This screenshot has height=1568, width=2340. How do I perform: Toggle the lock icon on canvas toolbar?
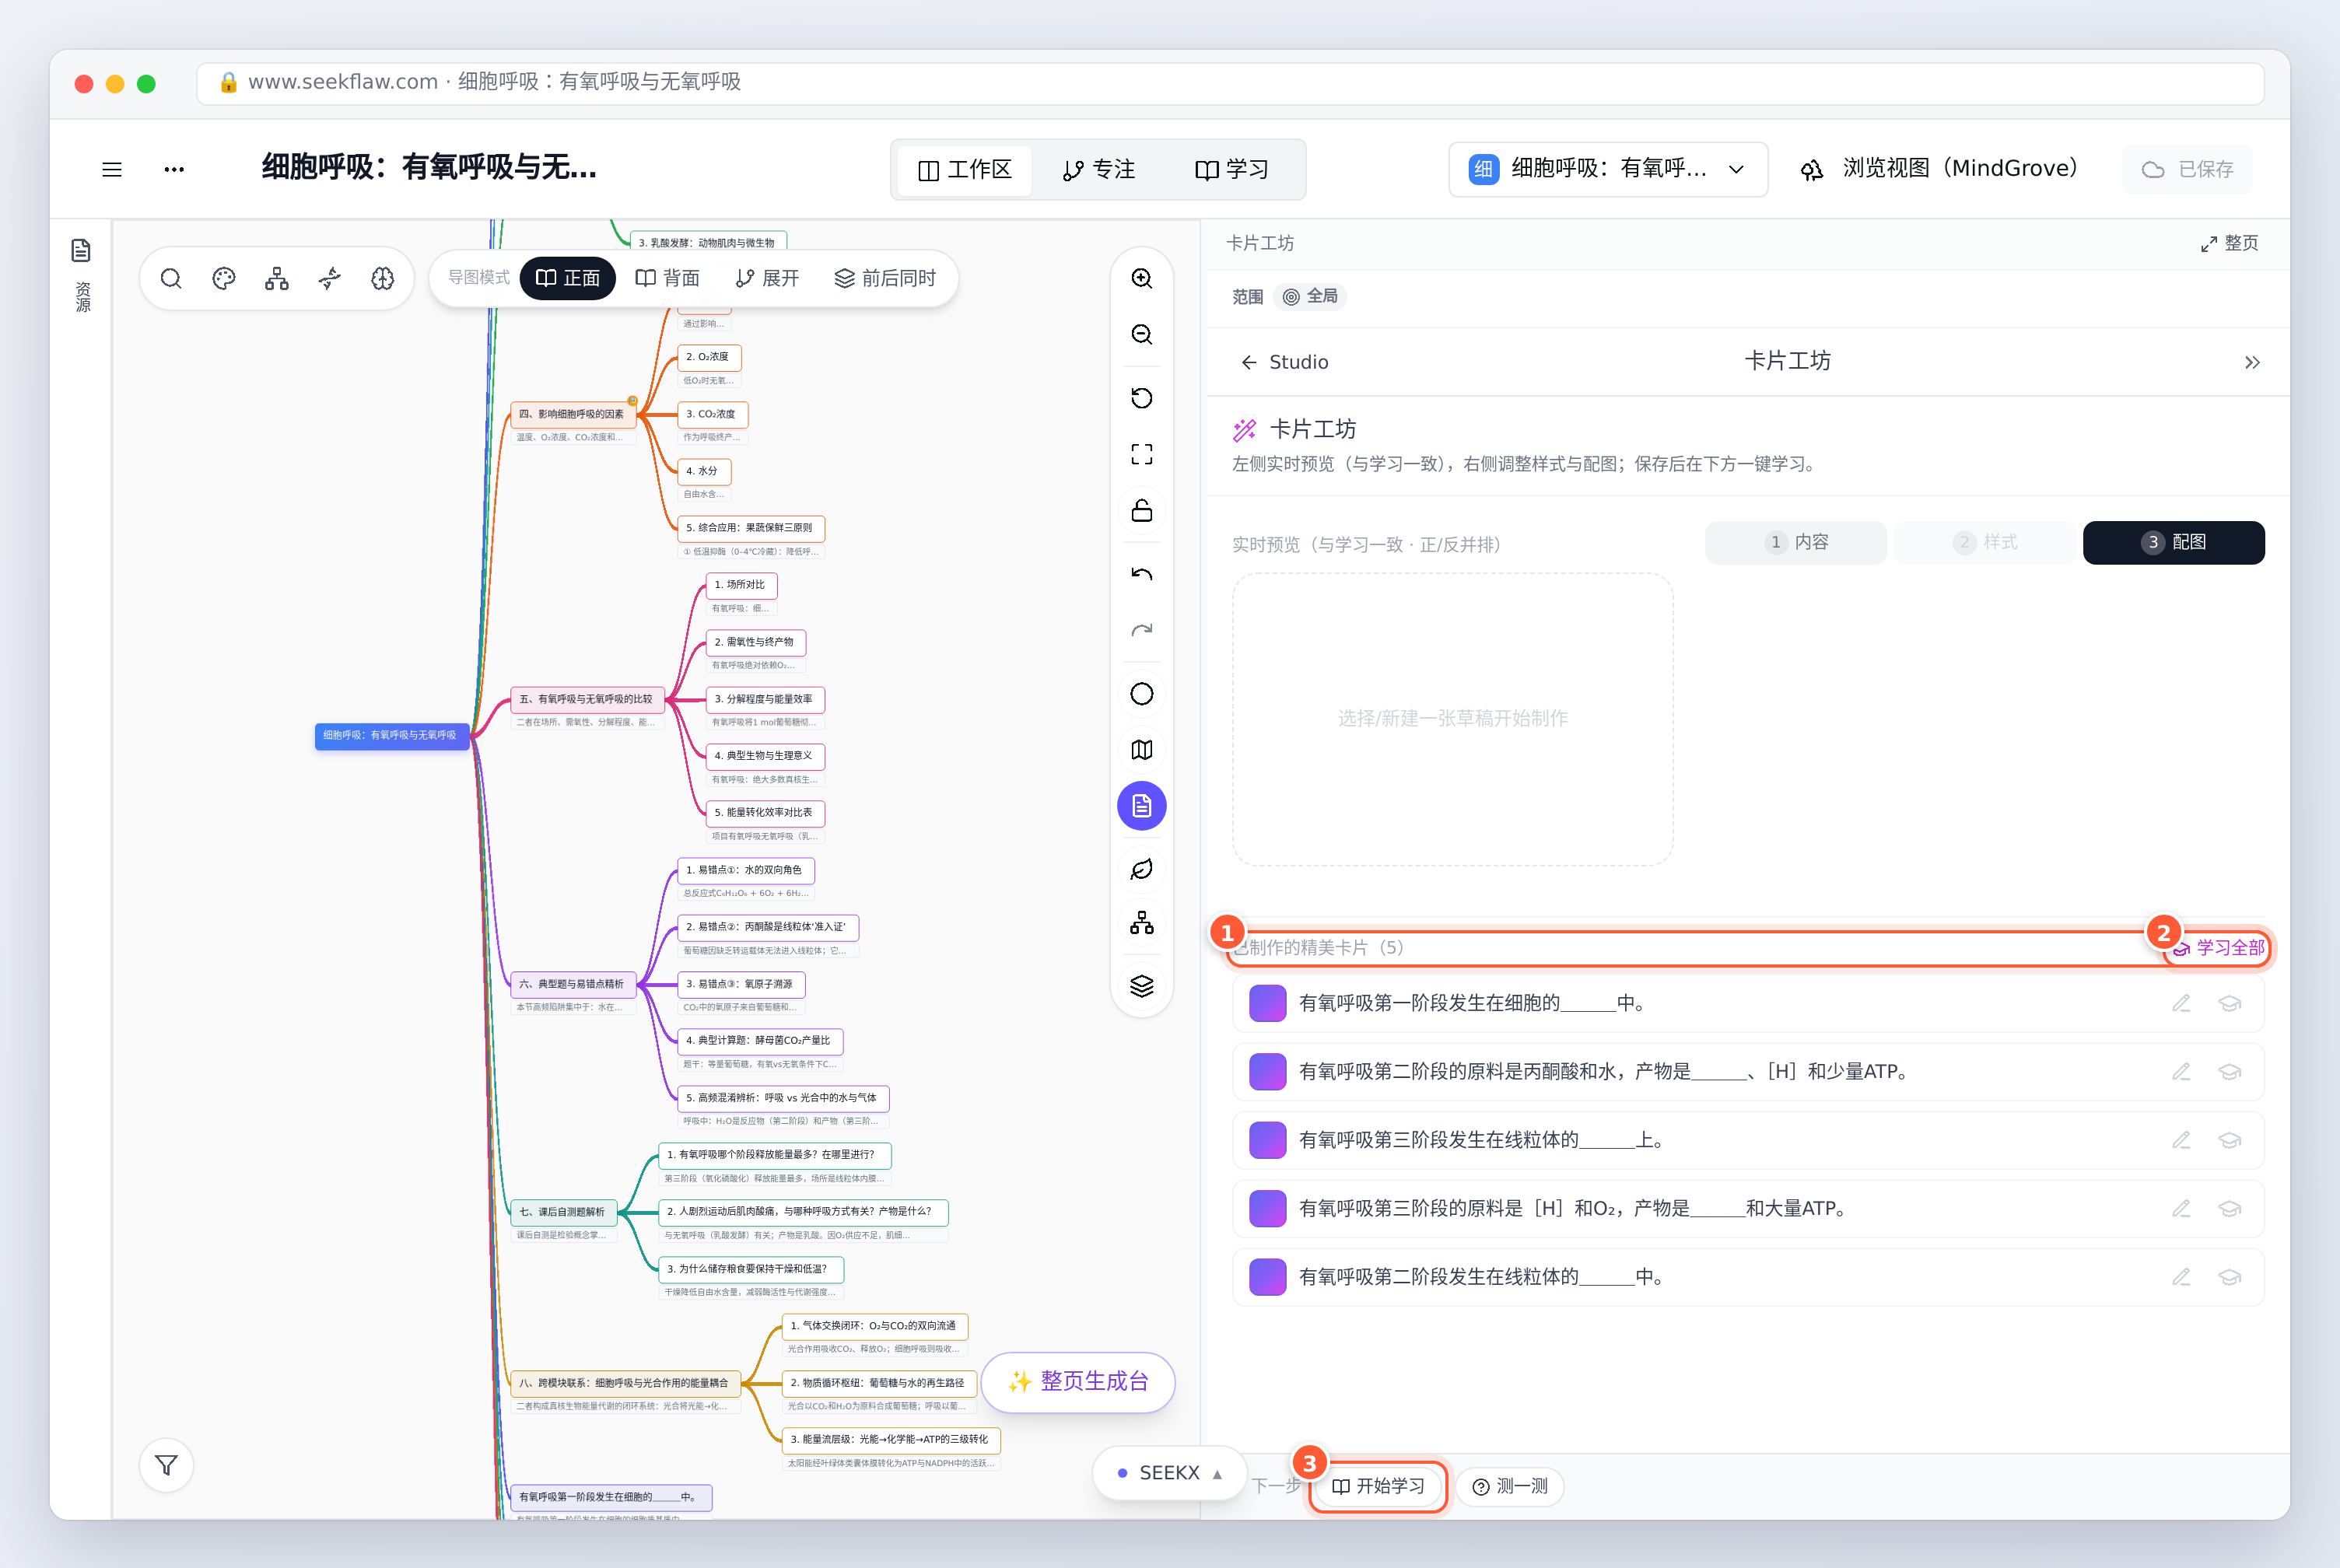[x=1142, y=510]
